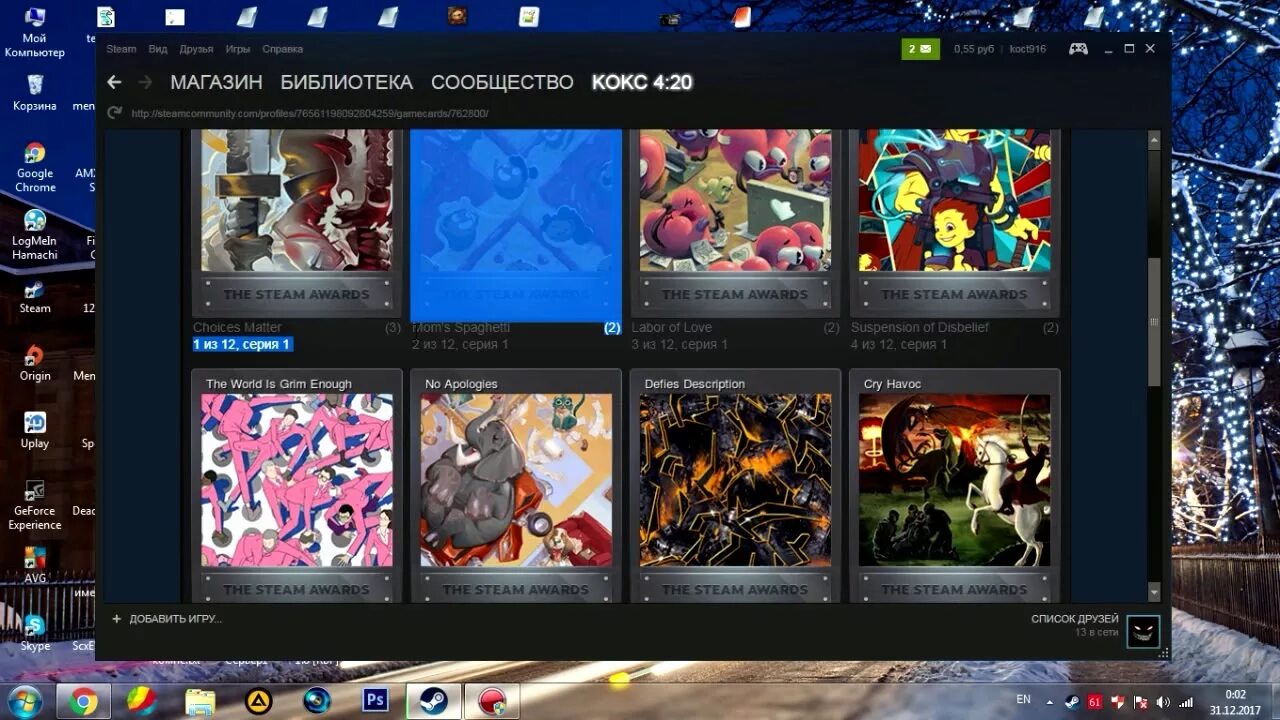Click the Steam forward arrow
Image resolution: width=1280 pixels, height=720 pixels.
(145, 82)
